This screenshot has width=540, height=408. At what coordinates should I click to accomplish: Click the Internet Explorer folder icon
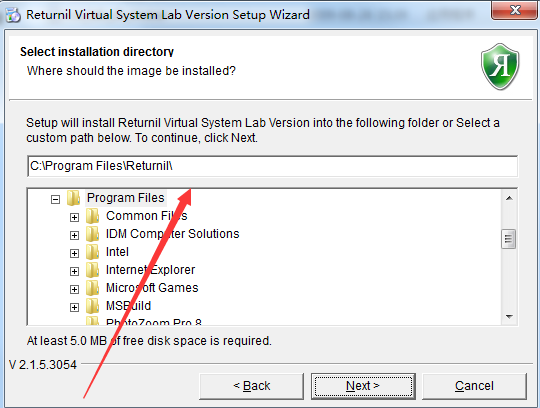[92, 270]
